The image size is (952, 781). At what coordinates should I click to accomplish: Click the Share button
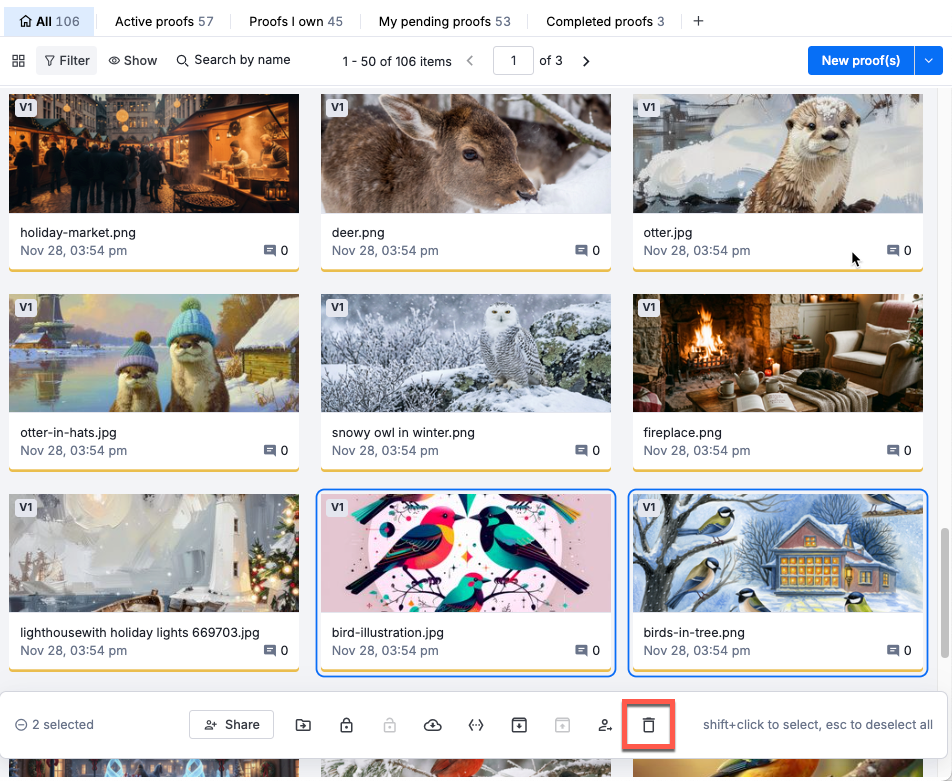coord(231,725)
